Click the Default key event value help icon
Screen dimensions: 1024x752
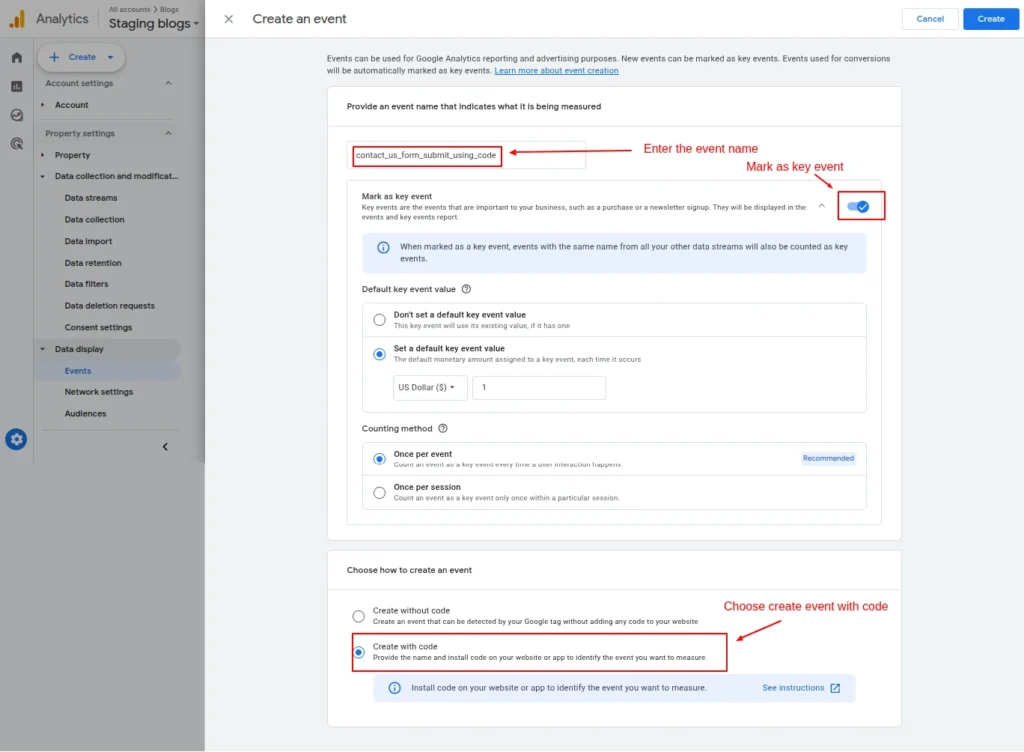coord(466,289)
